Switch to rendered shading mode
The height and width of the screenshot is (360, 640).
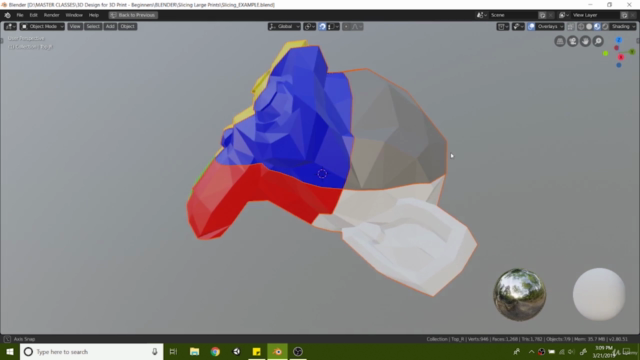coord(605,27)
